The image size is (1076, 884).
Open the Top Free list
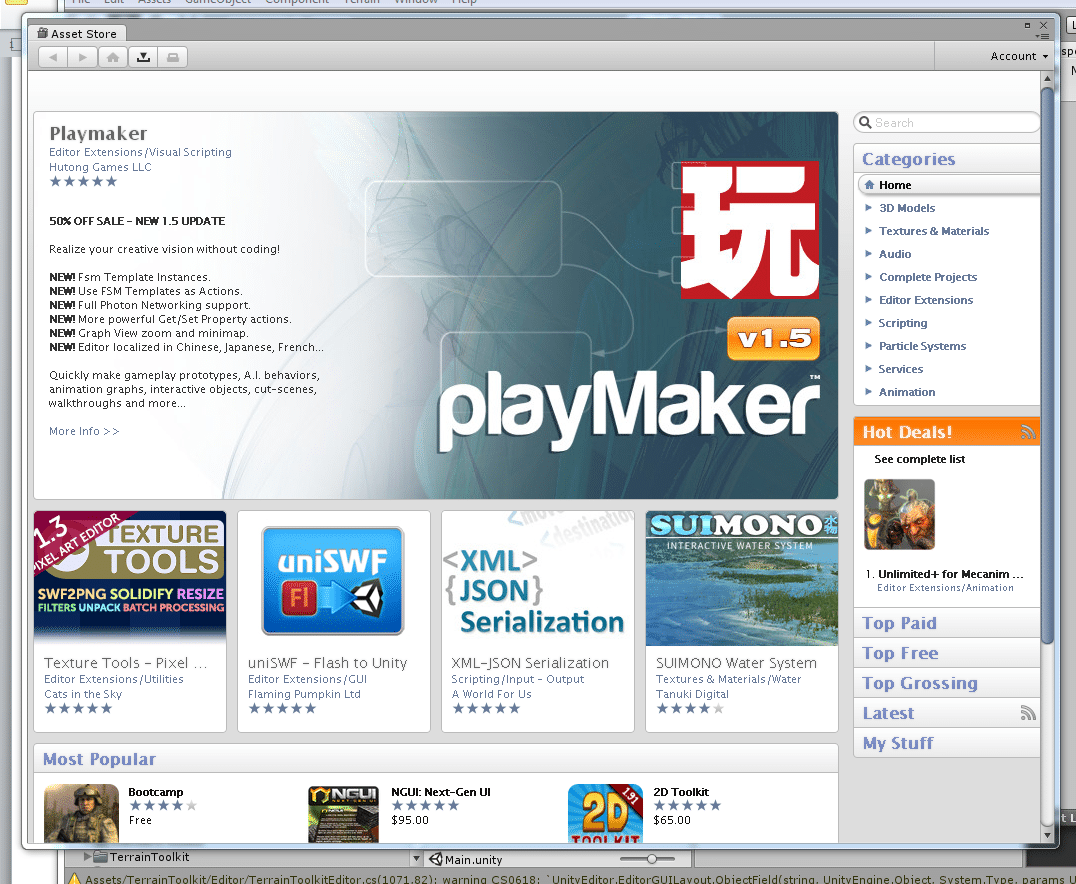pos(946,653)
